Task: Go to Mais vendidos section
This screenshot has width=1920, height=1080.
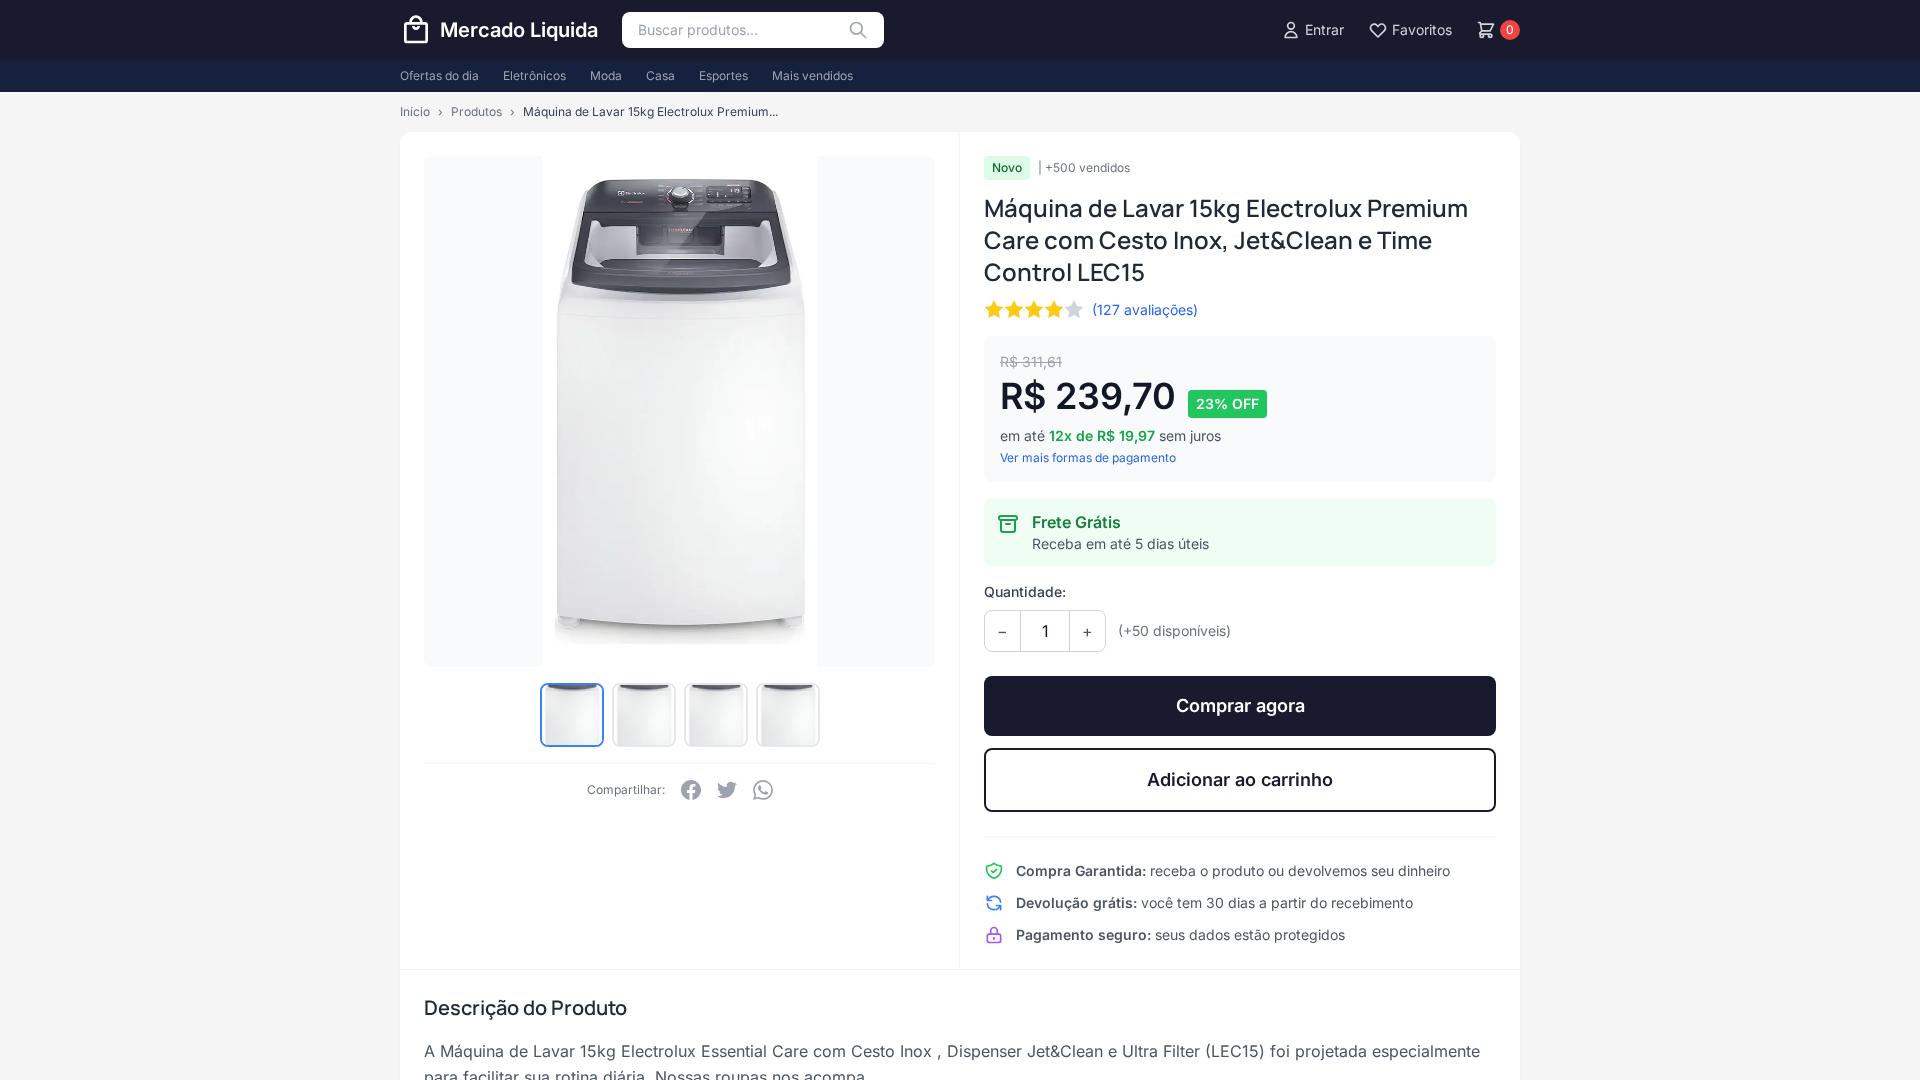Action: click(812, 76)
